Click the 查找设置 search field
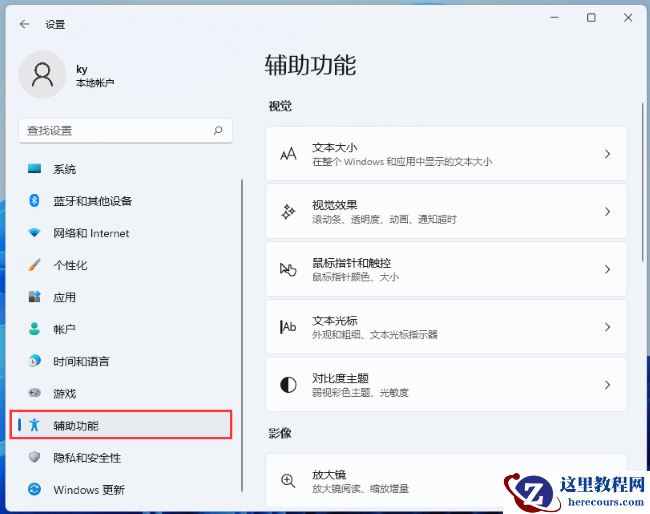This screenshot has height=514, width=650. pyautogui.click(x=125, y=131)
